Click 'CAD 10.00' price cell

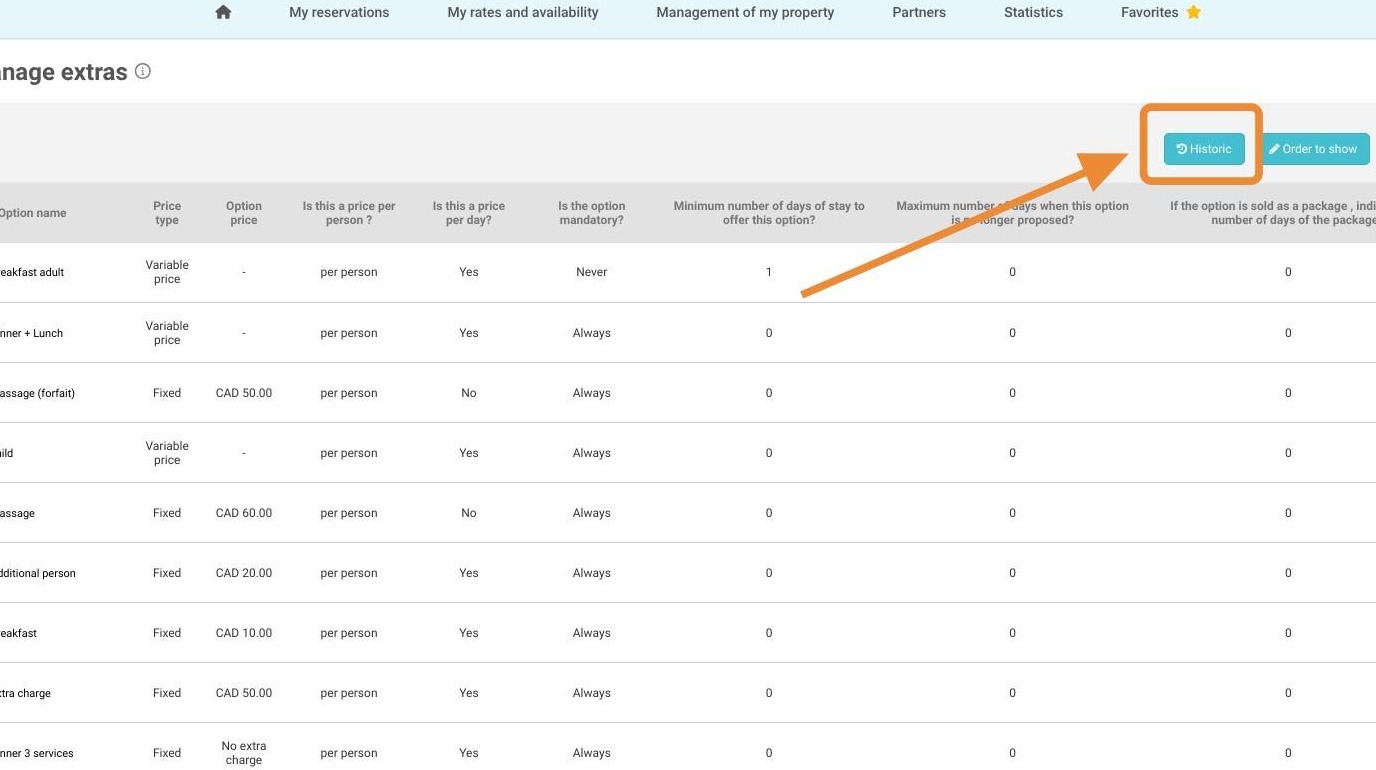(244, 633)
